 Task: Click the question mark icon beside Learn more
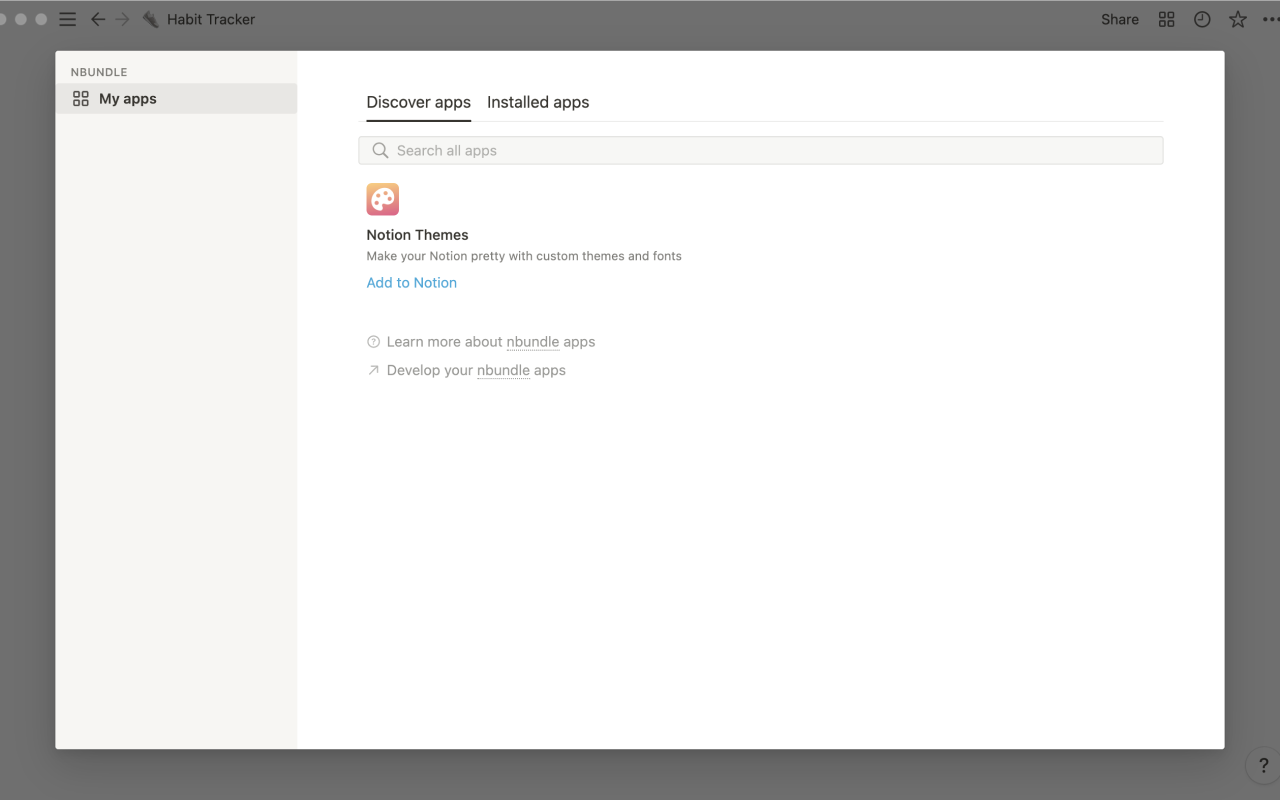tap(374, 342)
